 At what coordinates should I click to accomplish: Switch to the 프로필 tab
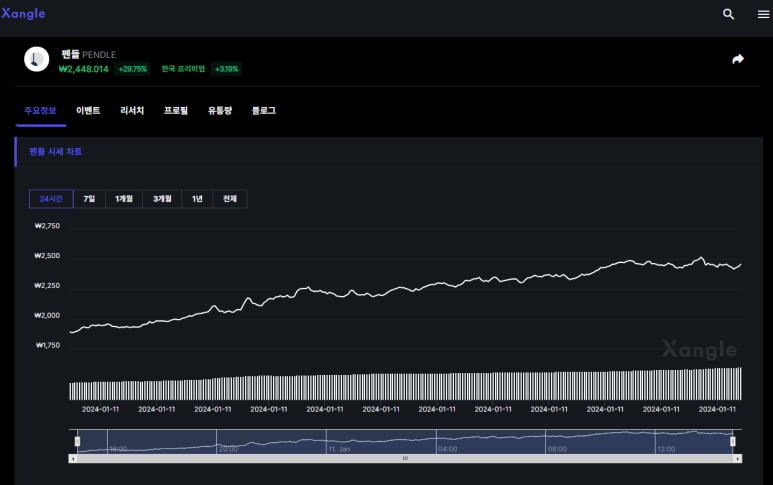pos(176,110)
